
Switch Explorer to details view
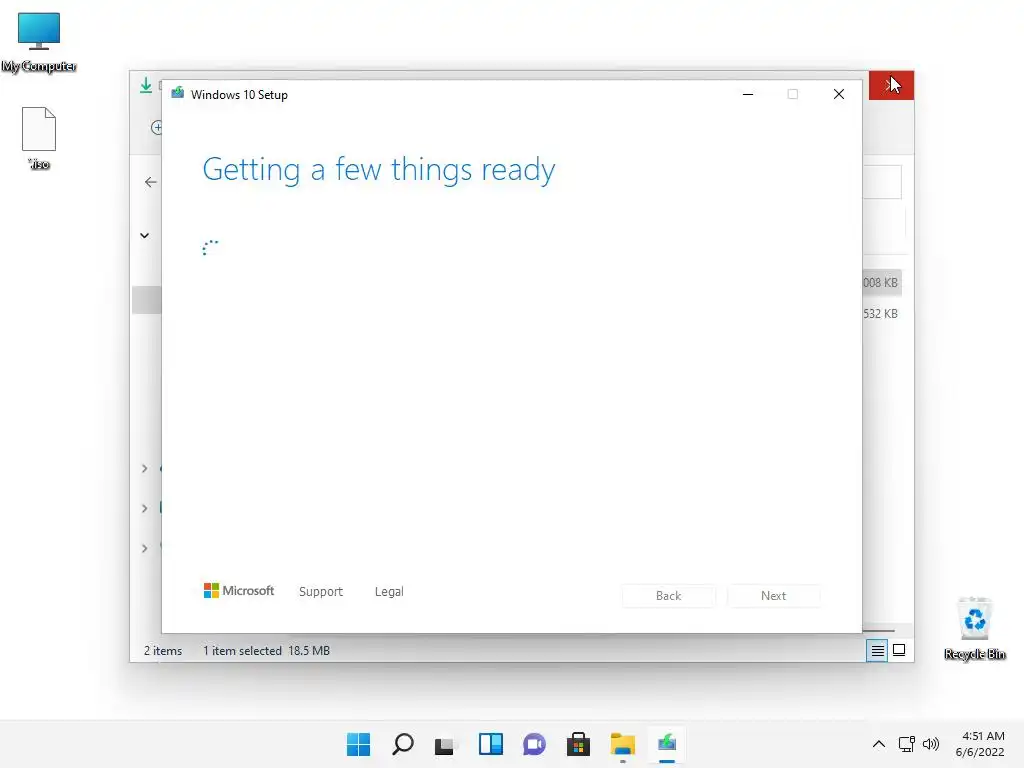[877, 650]
